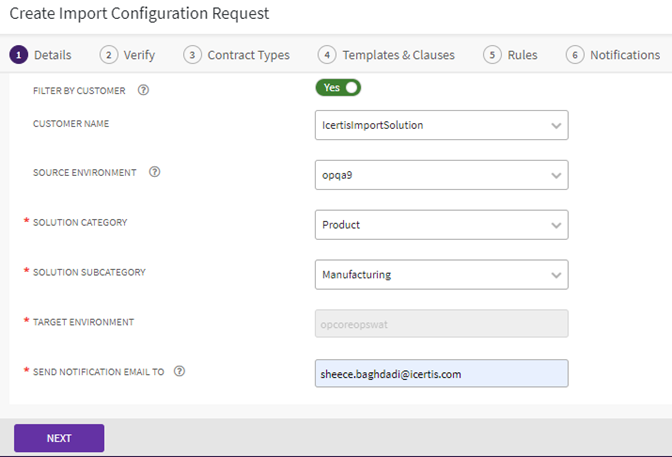This screenshot has height=457, width=672.
Task: Click help icon beside Send Notification Email To
Action: click(x=180, y=371)
